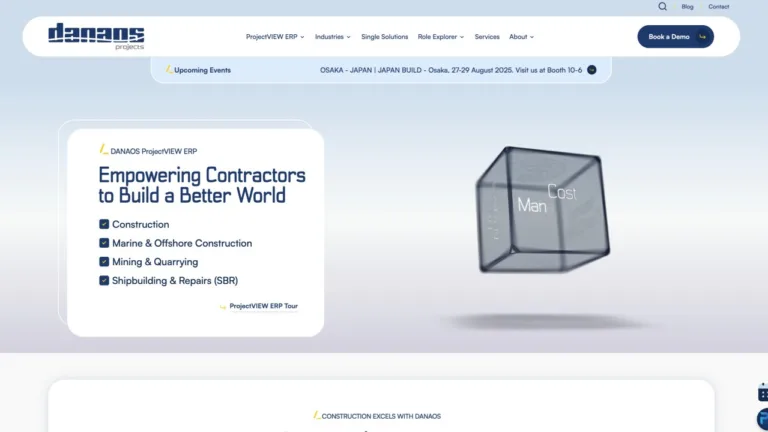Image resolution: width=768 pixels, height=432 pixels.
Task: Click the Upcoming Events label
Action: 202,70
